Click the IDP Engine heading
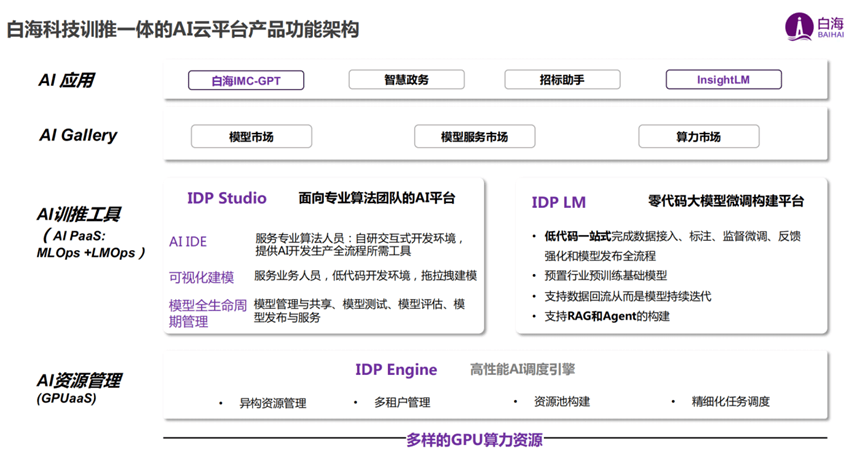This screenshot has width=865, height=458. pyautogui.click(x=396, y=370)
